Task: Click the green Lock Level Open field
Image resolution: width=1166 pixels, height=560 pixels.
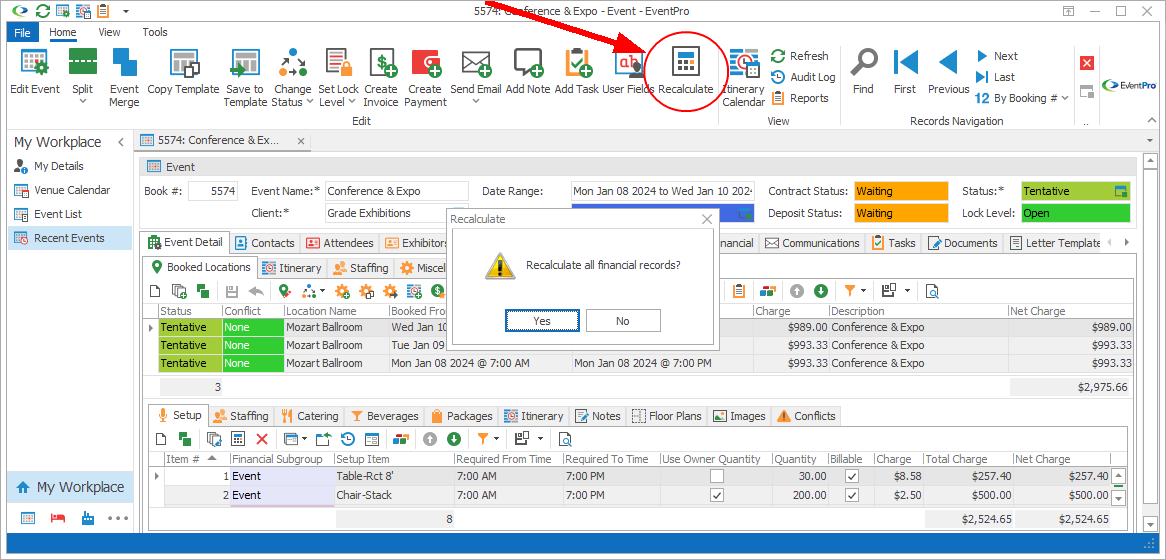Action: pos(1075,213)
